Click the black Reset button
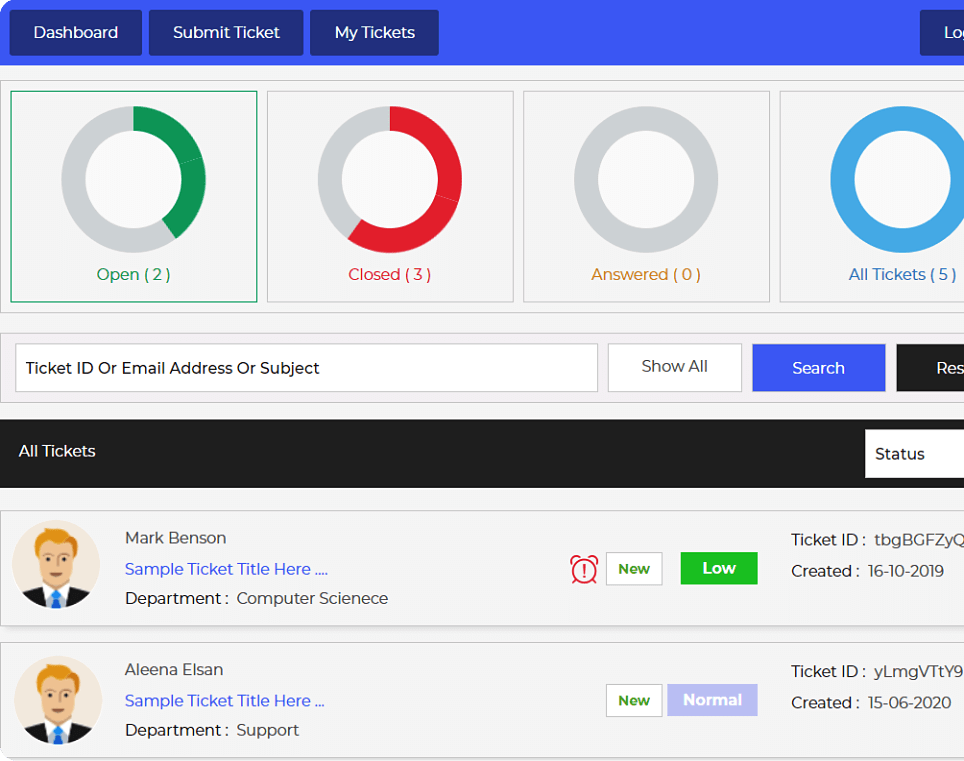 (930, 368)
